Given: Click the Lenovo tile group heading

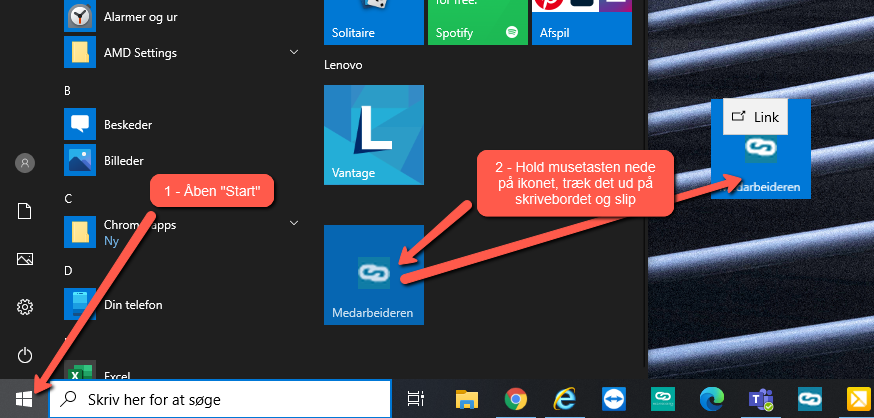Looking at the screenshot, I should pyautogui.click(x=343, y=65).
